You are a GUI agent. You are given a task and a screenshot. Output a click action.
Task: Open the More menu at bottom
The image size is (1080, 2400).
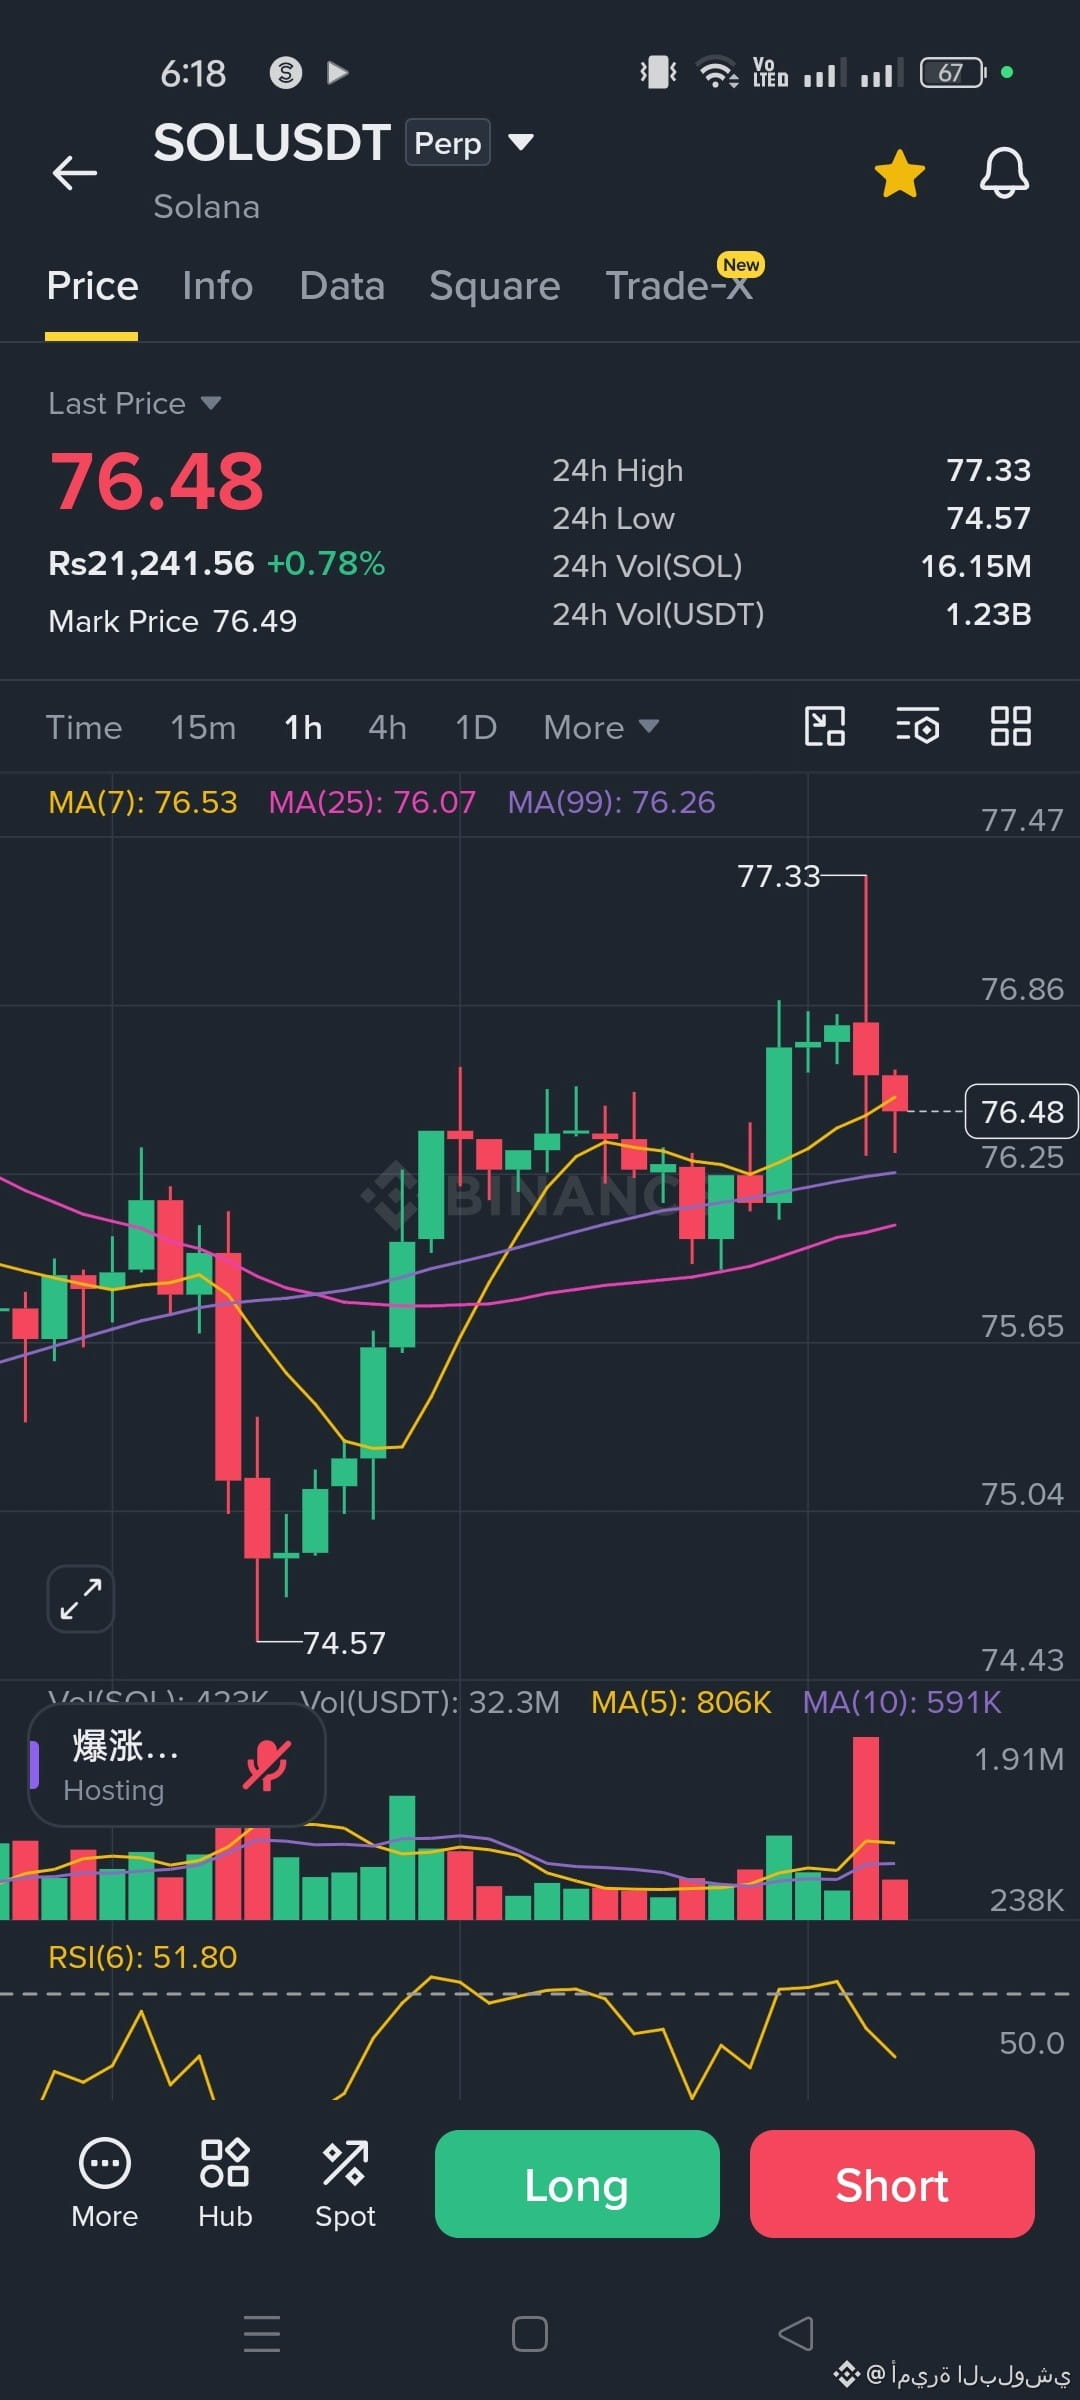[105, 2185]
